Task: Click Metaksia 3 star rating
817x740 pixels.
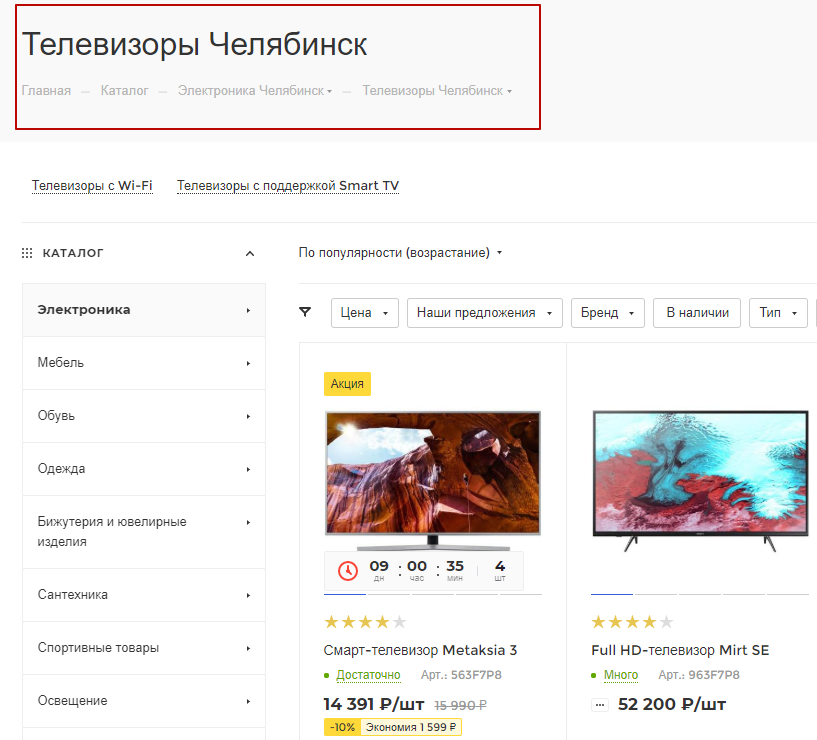Action: coord(365,622)
